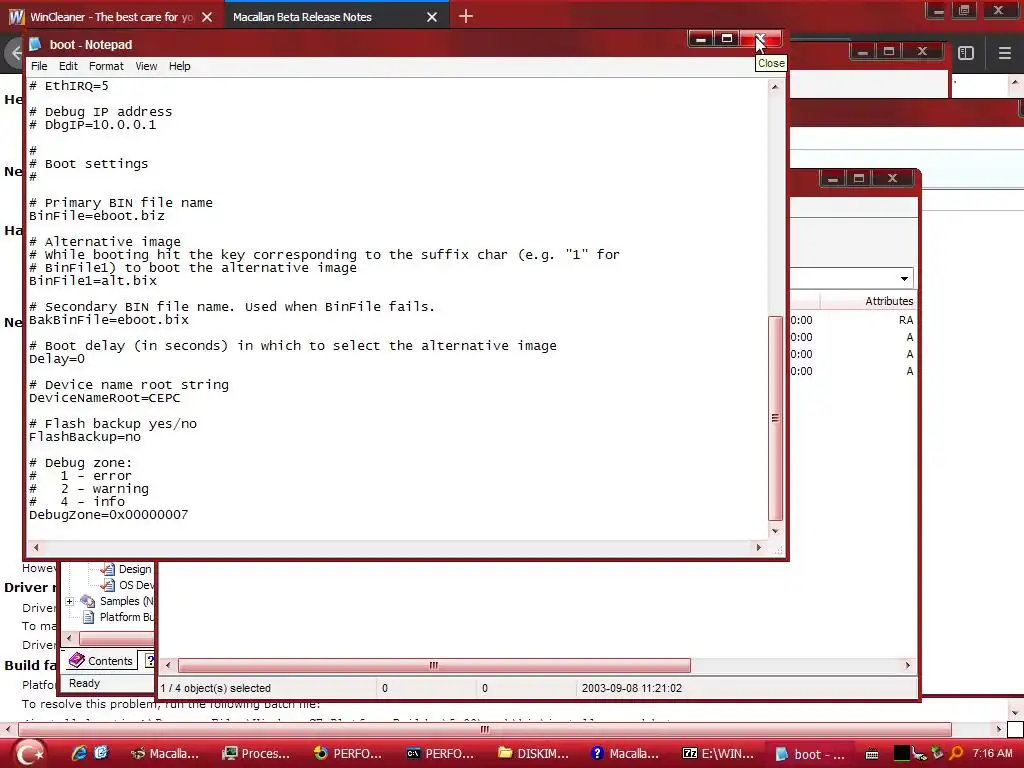Switch to E:\WIN... 7-Zip taskbar button
This screenshot has width=1024, height=768.
click(717, 754)
